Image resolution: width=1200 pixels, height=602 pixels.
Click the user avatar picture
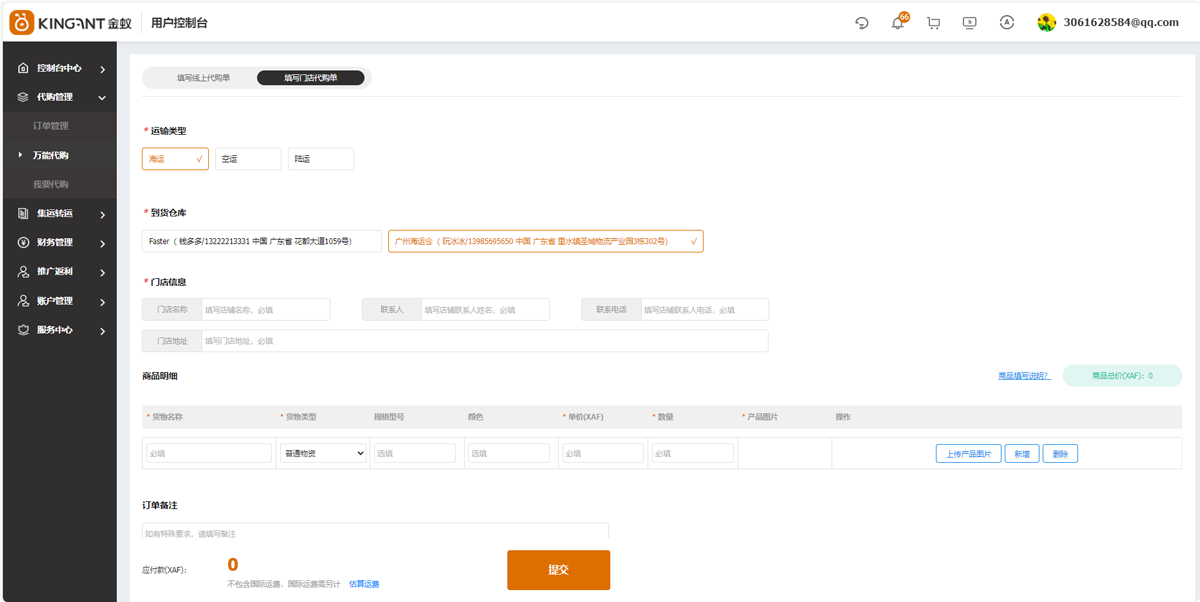(x=1046, y=23)
